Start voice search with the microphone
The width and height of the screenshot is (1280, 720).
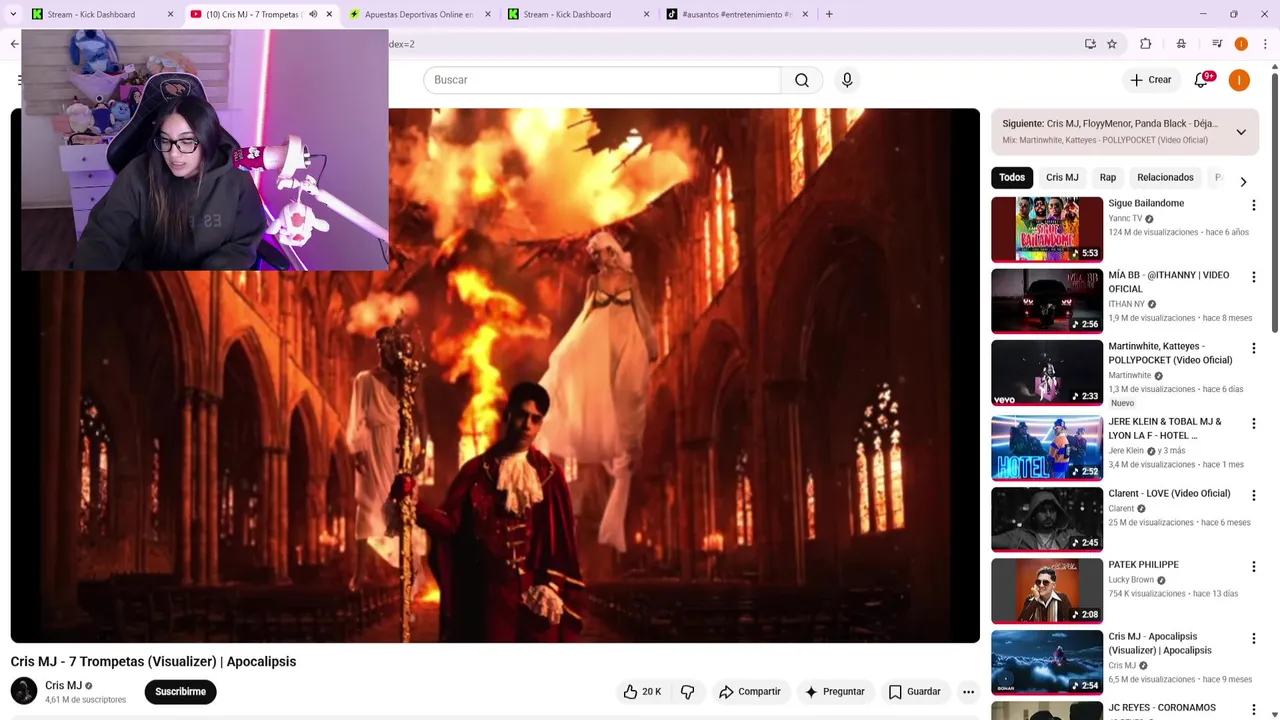coord(847,80)
